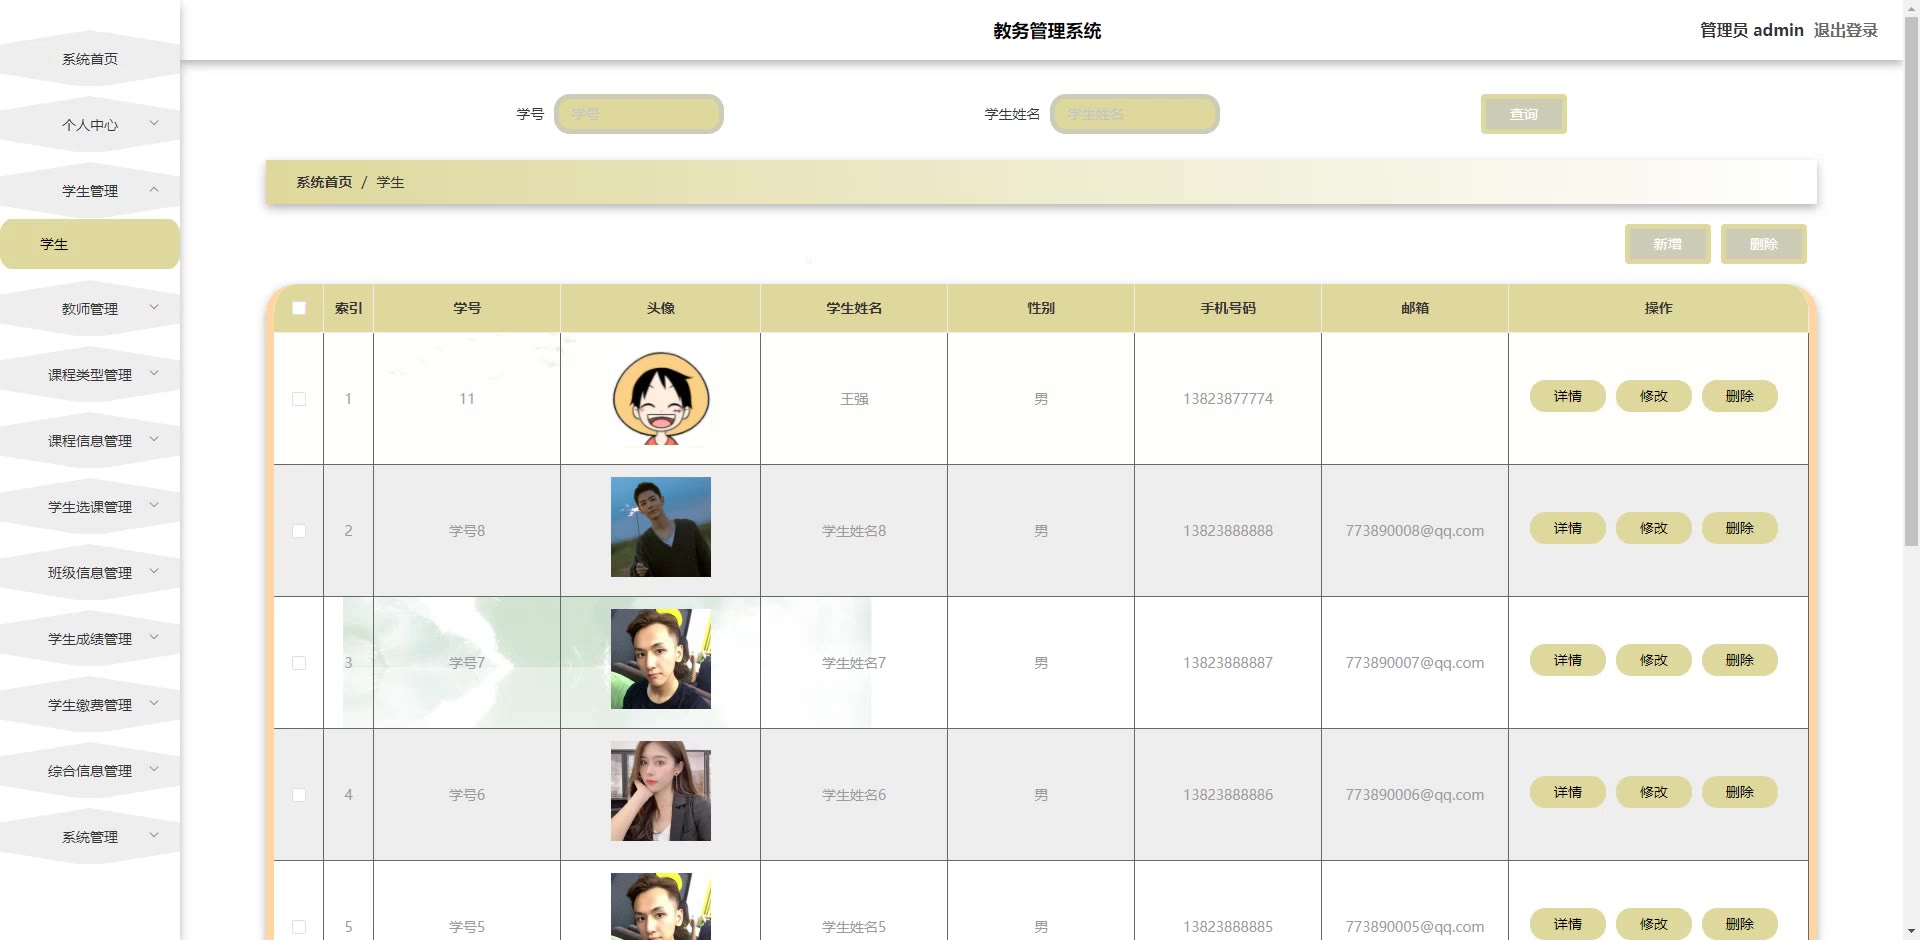This screenshot has height=940, width=1920.
Task: Open the 系统管理 sidebar menu
Action: click(x=90, y=837)
